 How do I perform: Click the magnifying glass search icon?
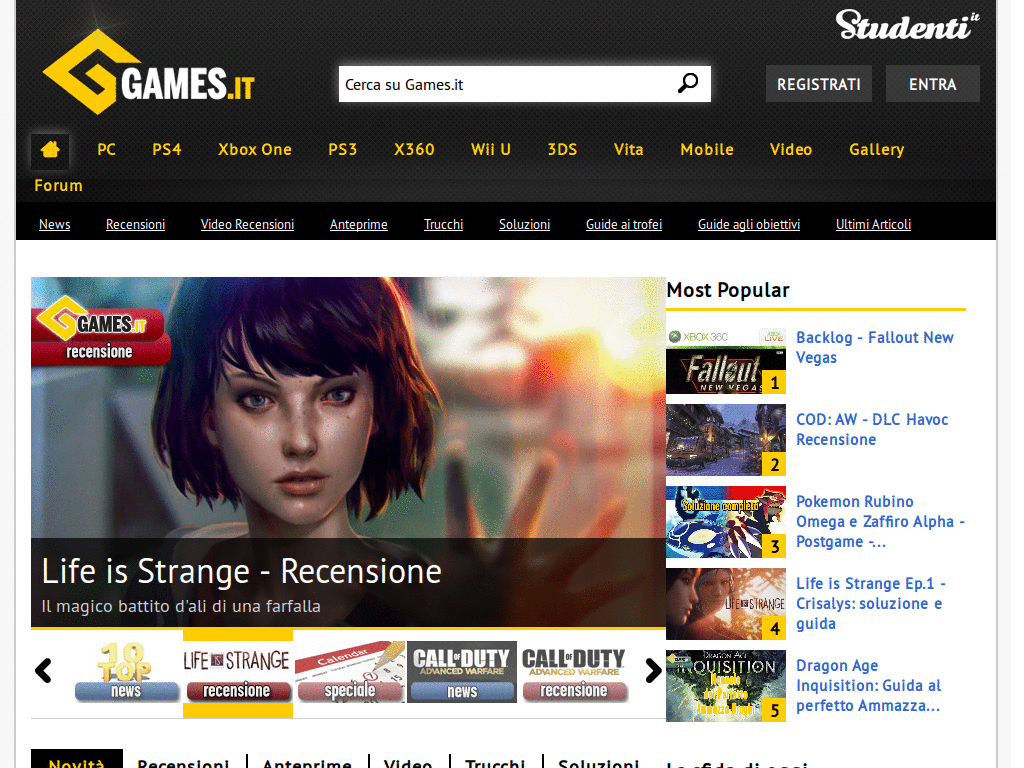click(688, 84)
